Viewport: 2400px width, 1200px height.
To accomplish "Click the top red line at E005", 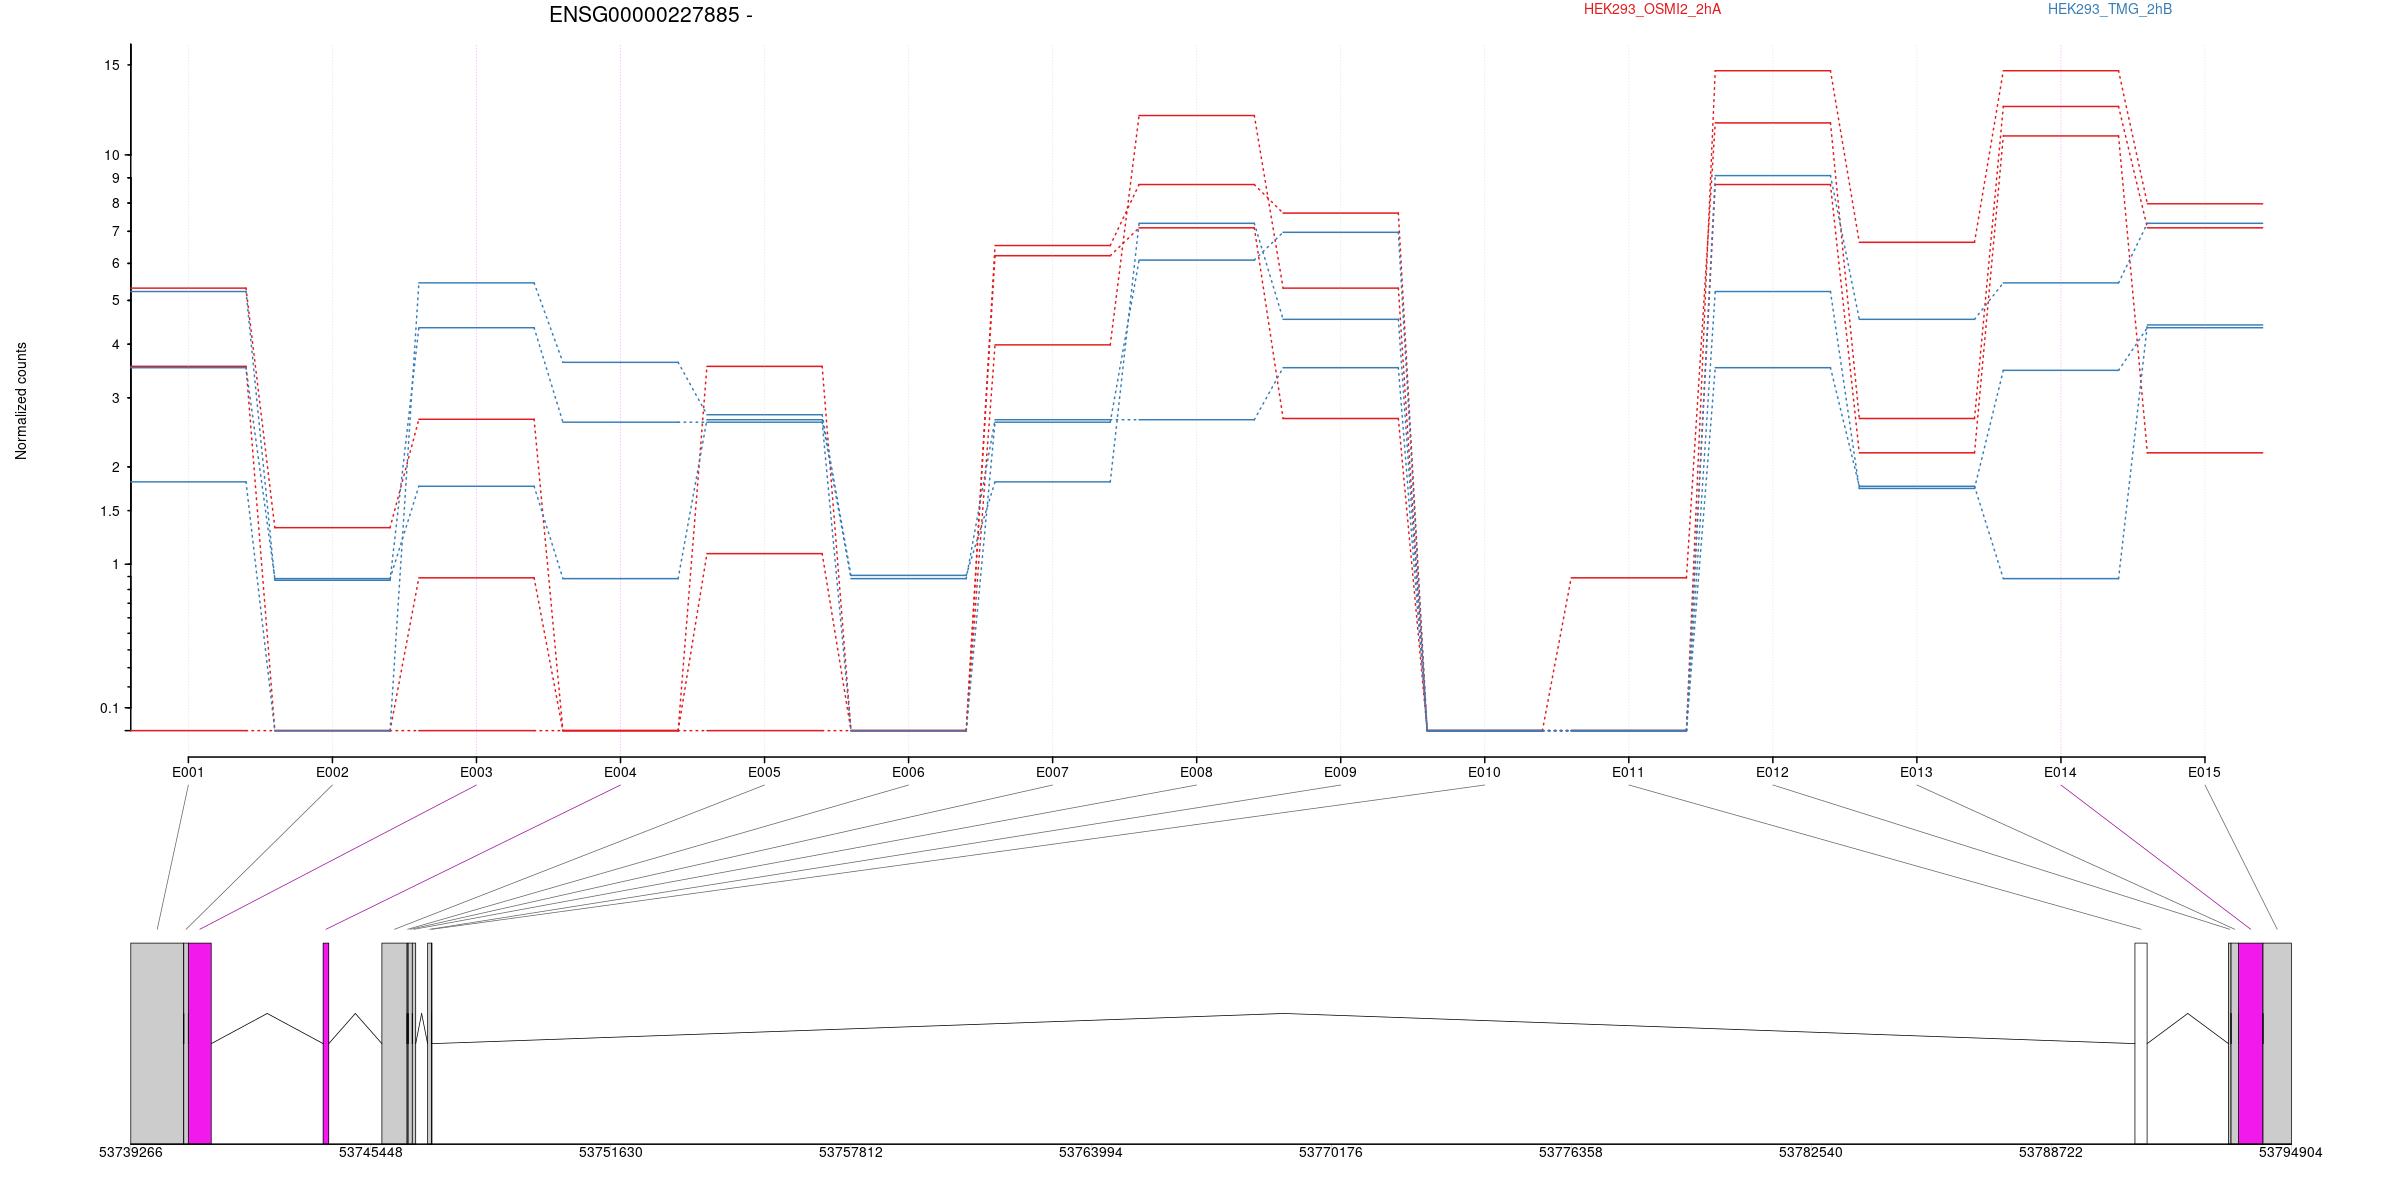I will tap(764, 366).
